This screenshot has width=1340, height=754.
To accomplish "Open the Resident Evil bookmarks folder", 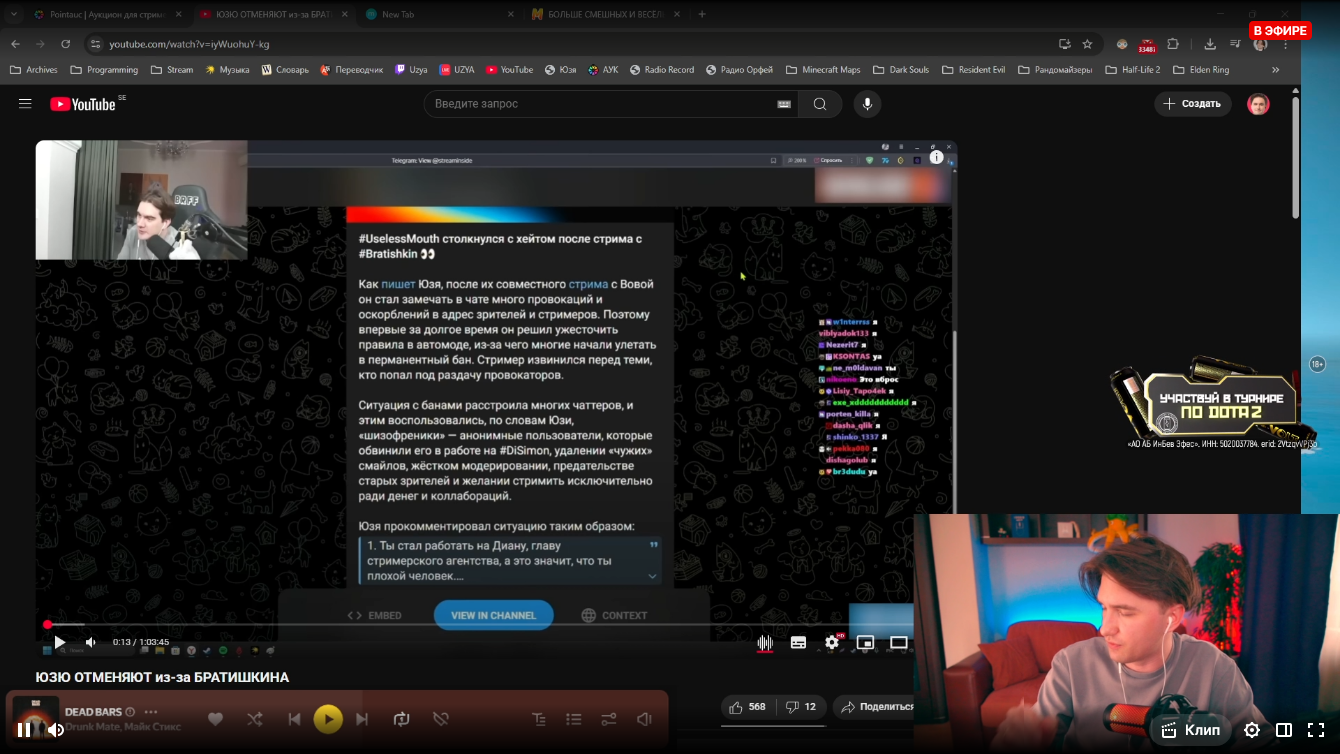I will click(x=973, y=70).
